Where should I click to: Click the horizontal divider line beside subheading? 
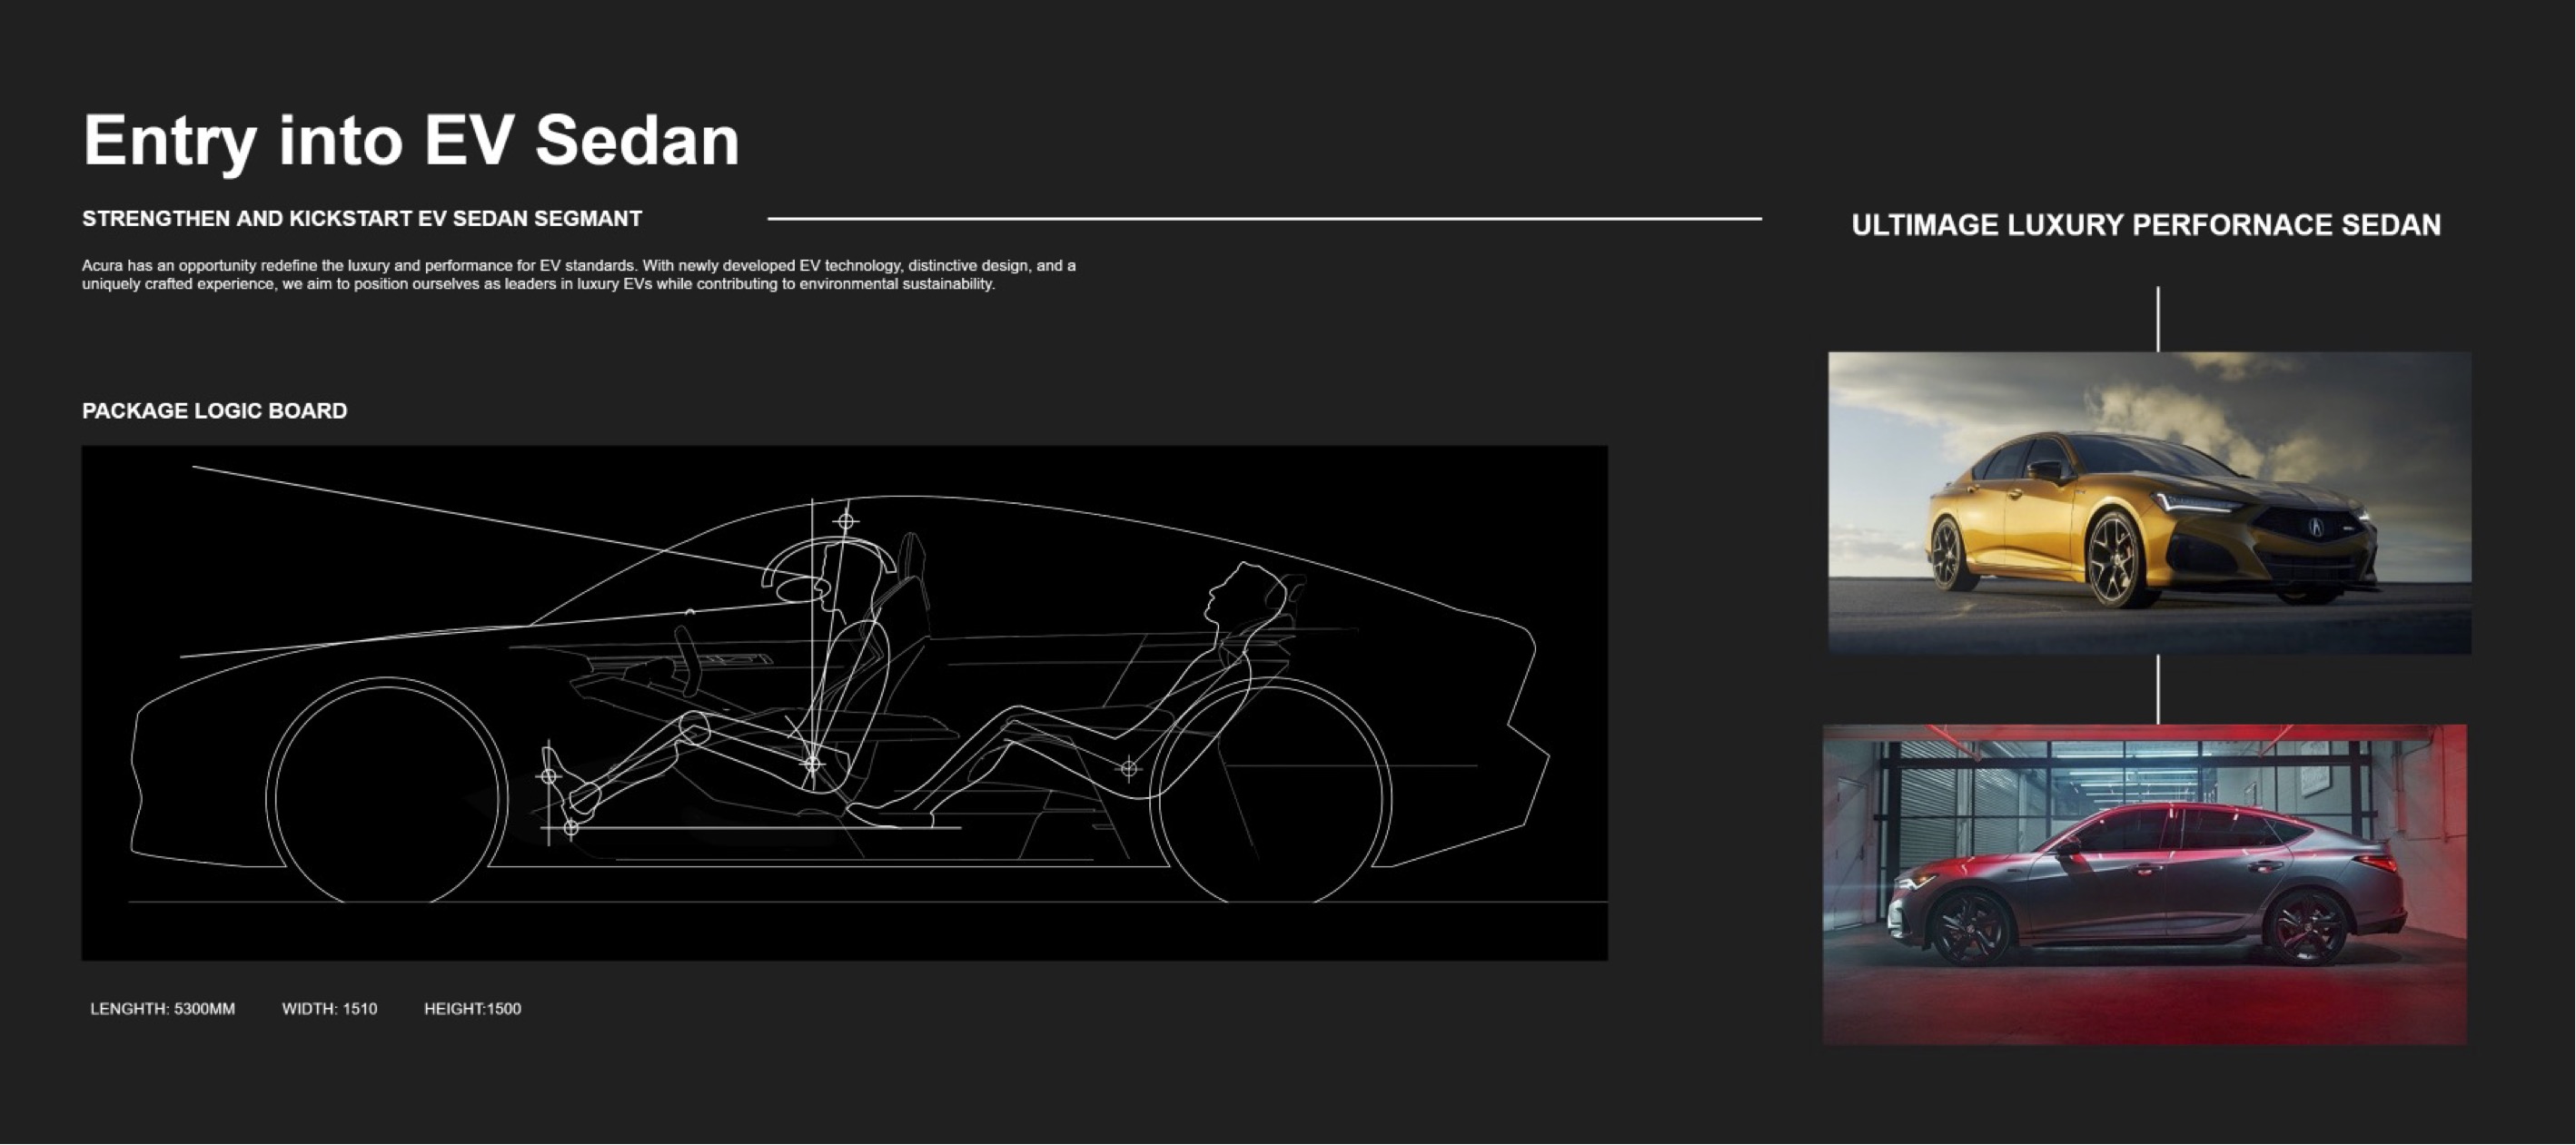(x=1264, y=218)
